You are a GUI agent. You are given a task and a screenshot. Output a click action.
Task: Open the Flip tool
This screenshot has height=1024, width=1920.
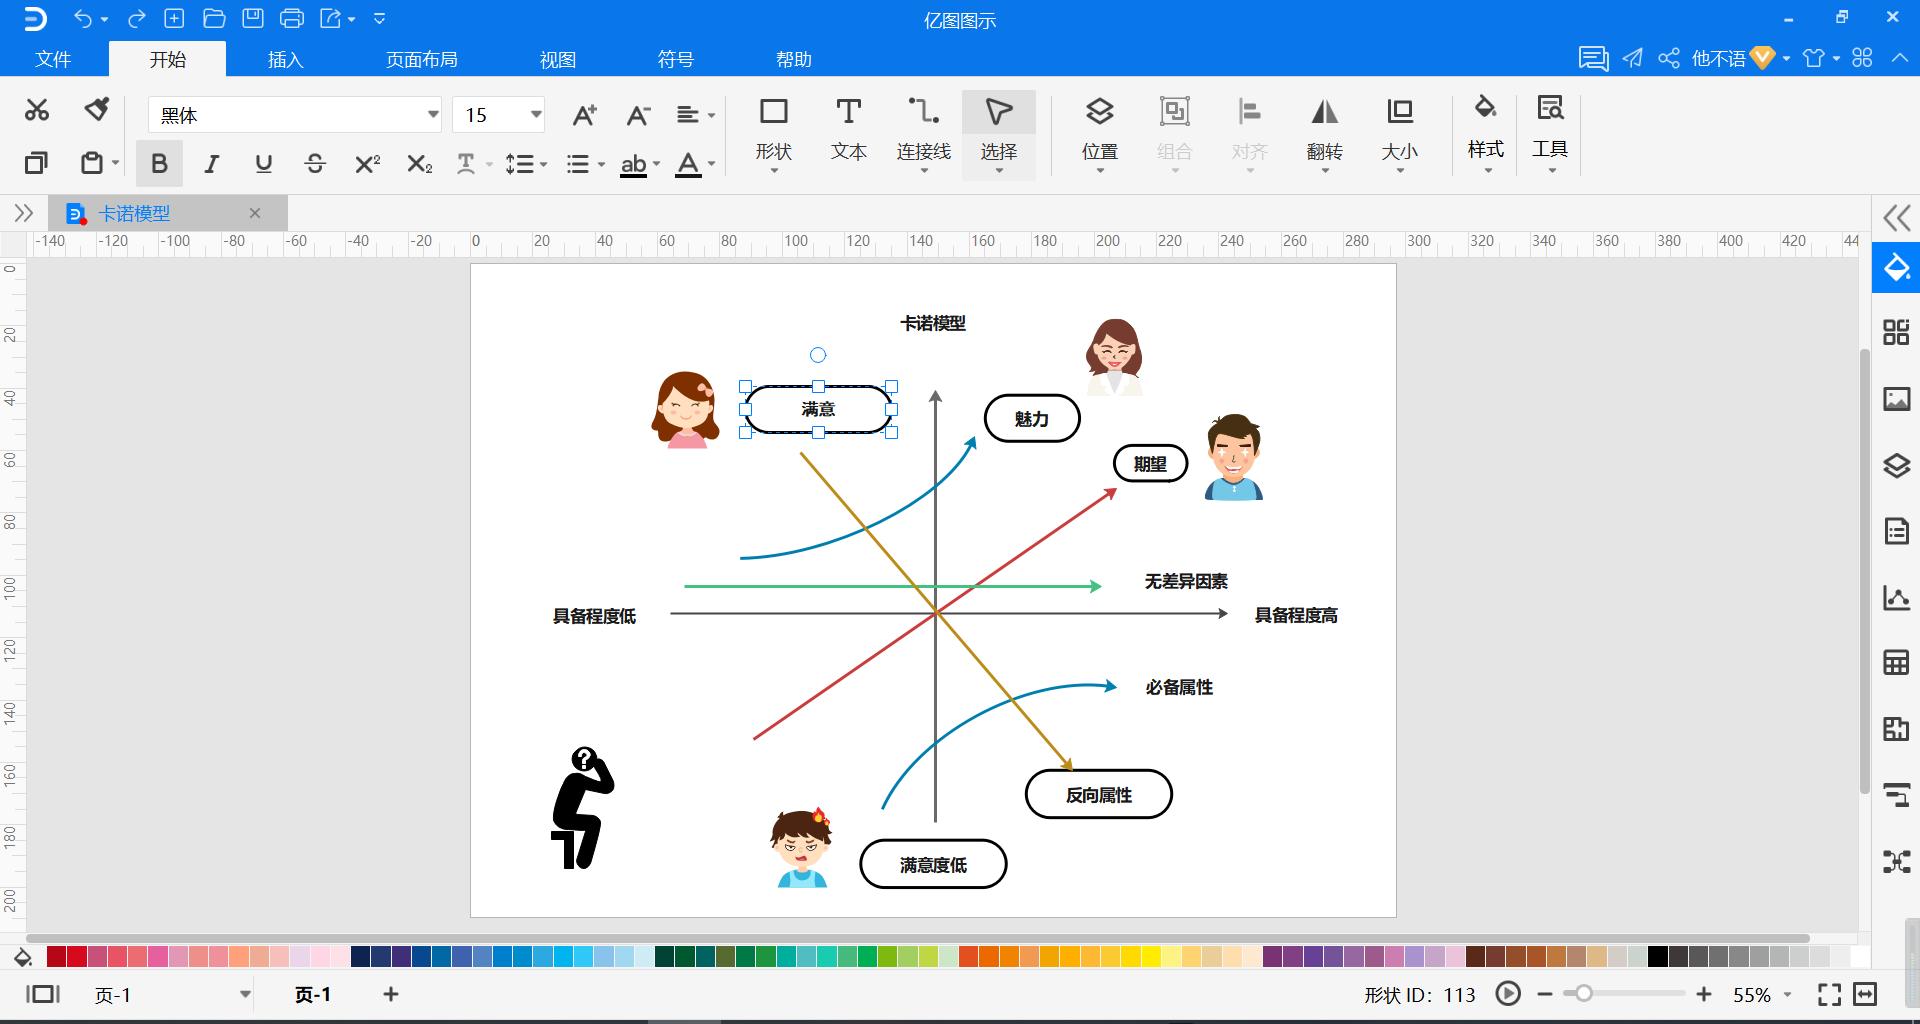[1324, 130]
